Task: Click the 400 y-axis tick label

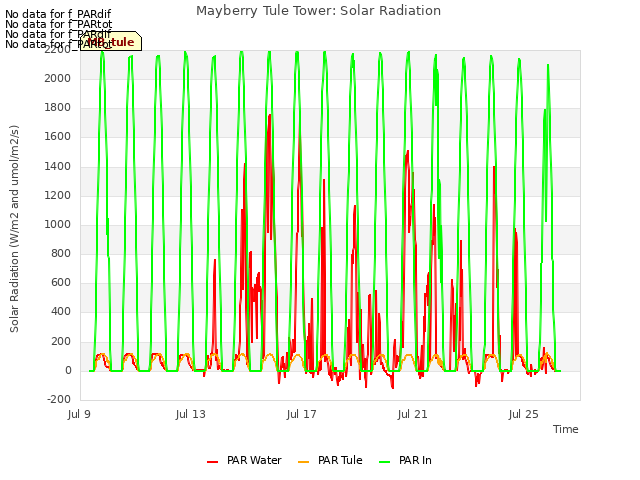Action: (x=61, y=312)
